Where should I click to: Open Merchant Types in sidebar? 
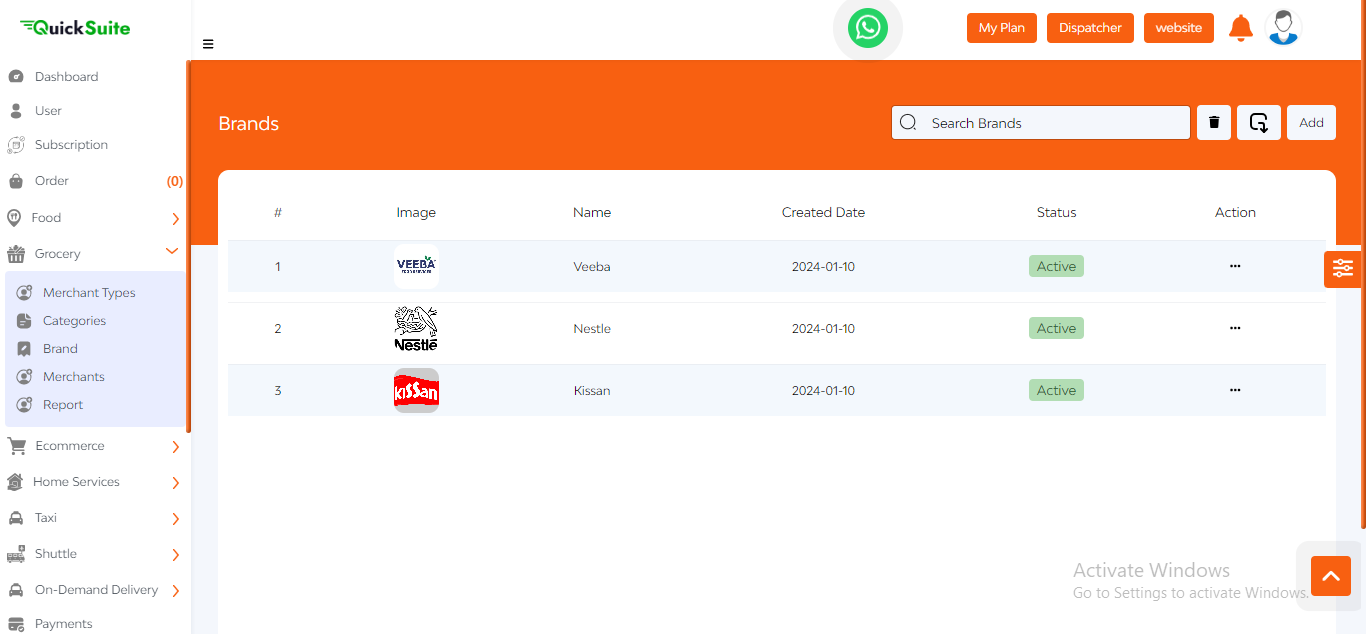89,293
